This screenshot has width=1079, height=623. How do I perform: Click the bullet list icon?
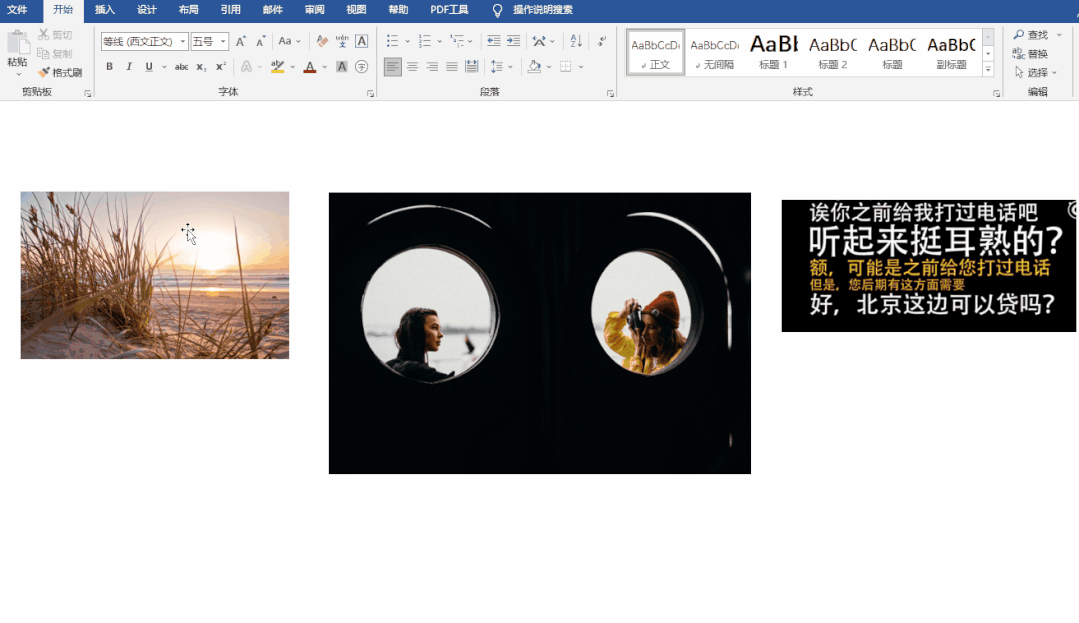coord(392,41)
